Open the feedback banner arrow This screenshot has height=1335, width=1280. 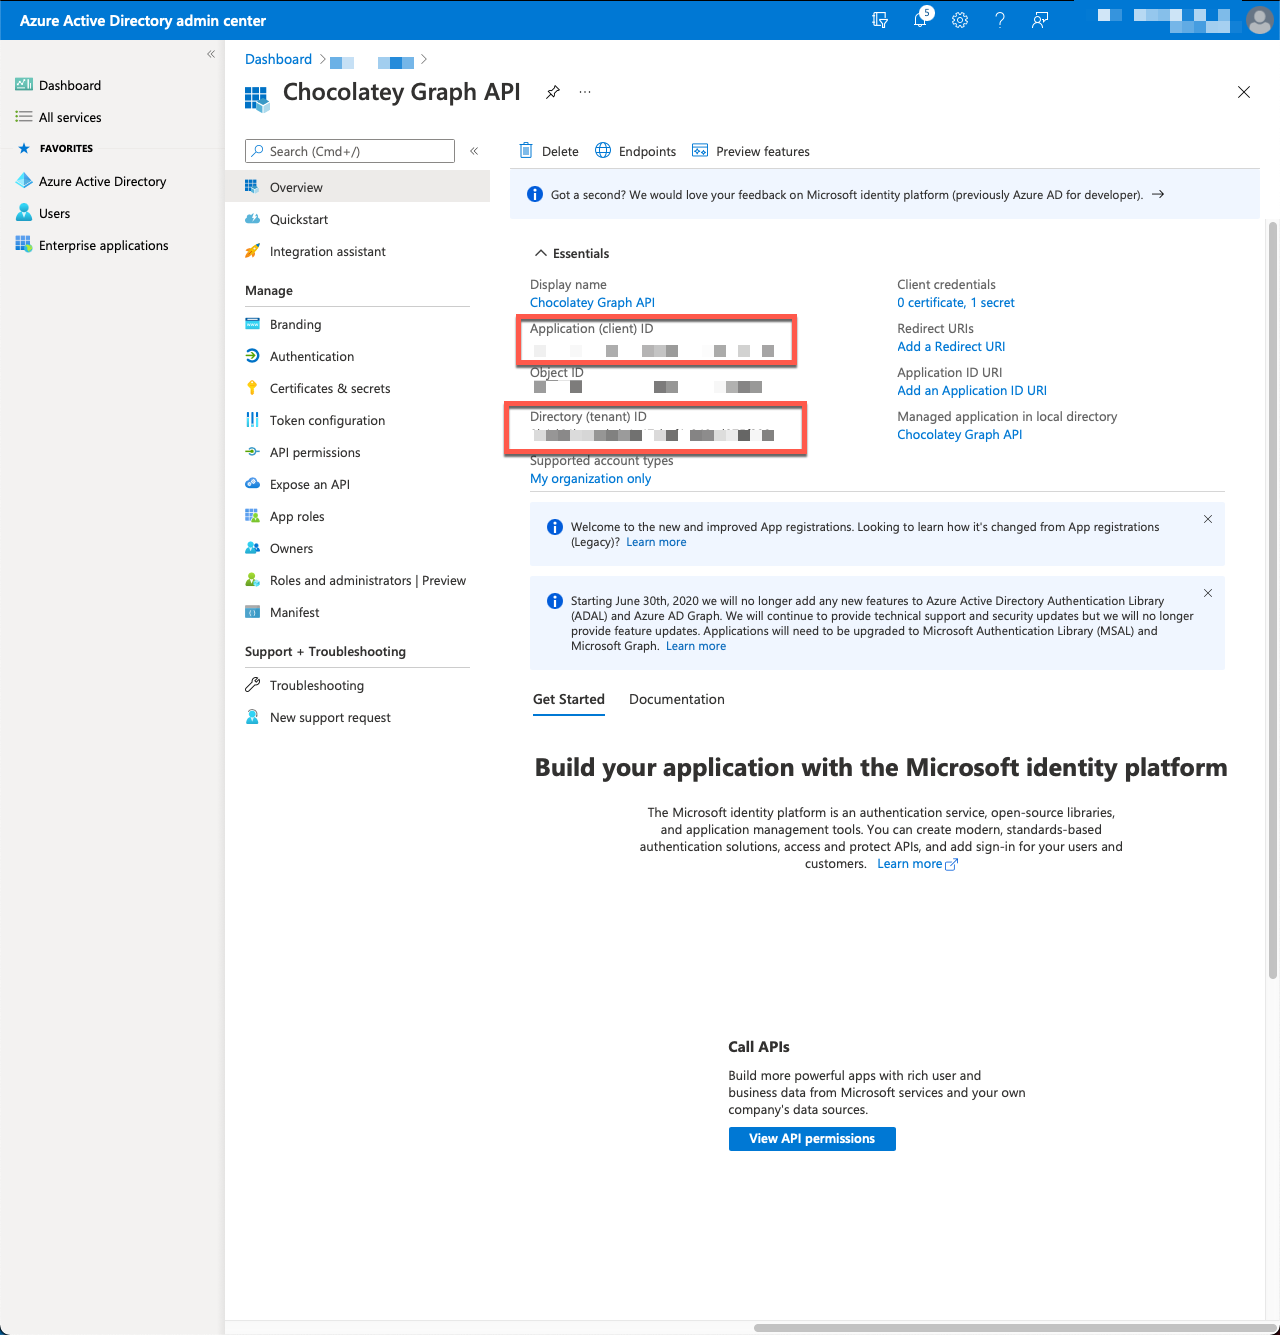1158,194
